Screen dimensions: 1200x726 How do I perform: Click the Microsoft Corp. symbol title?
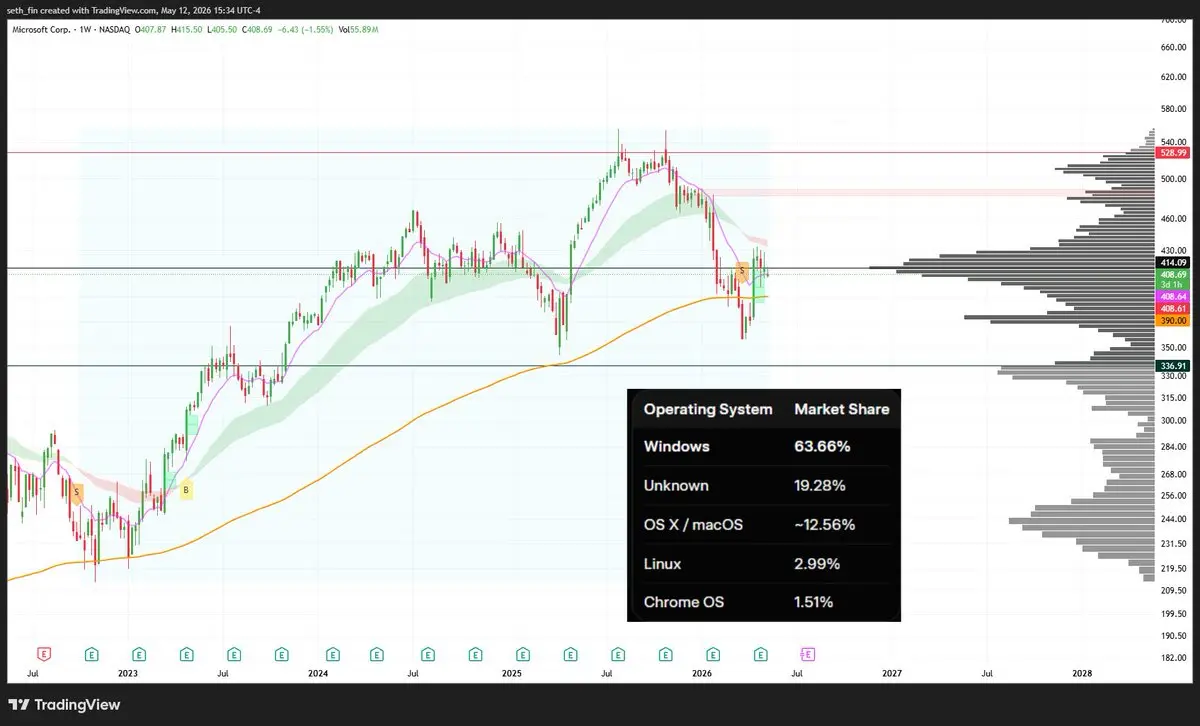click(x=41, y=30)
